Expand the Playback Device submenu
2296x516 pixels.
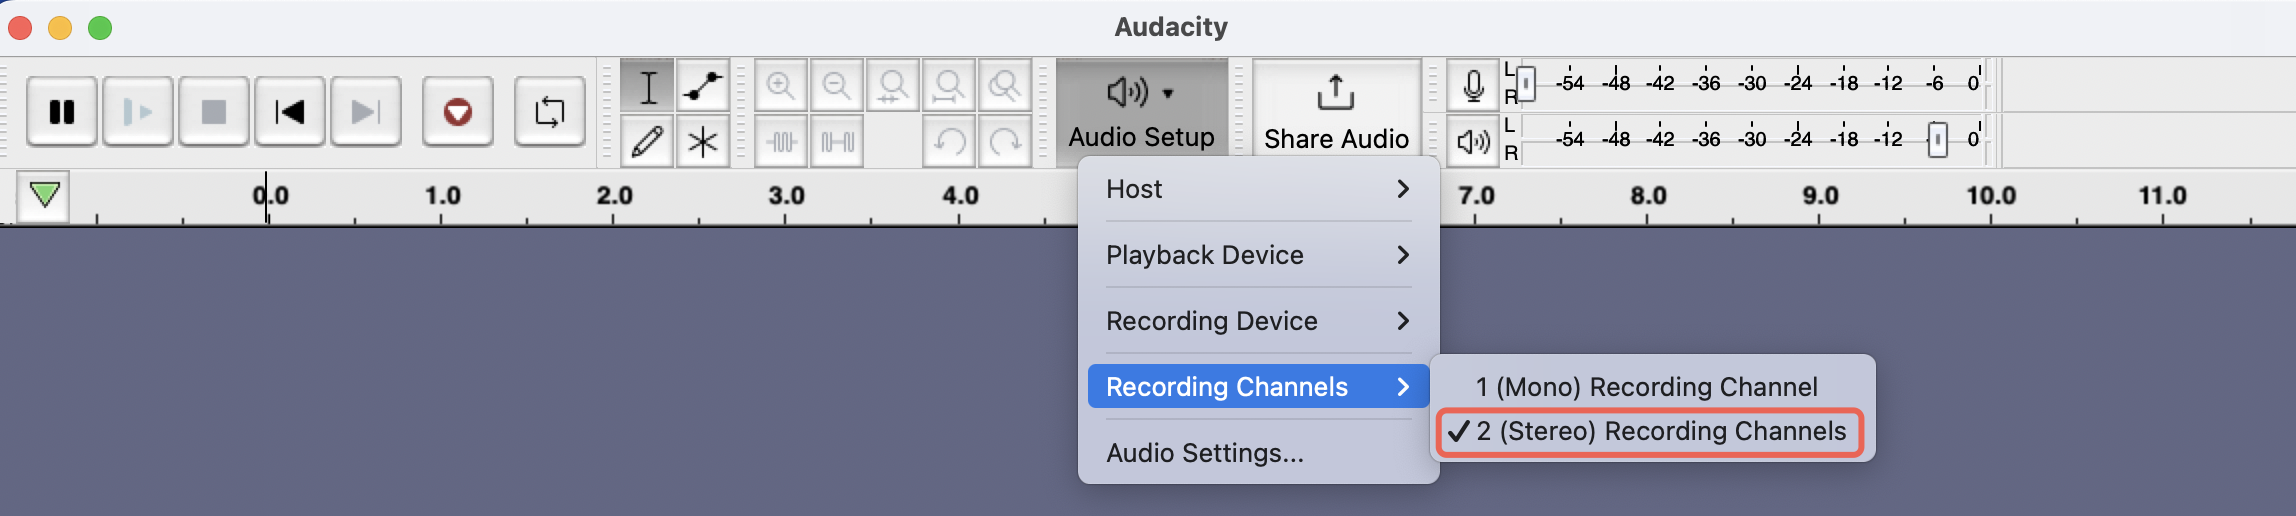click(1258, 255)
